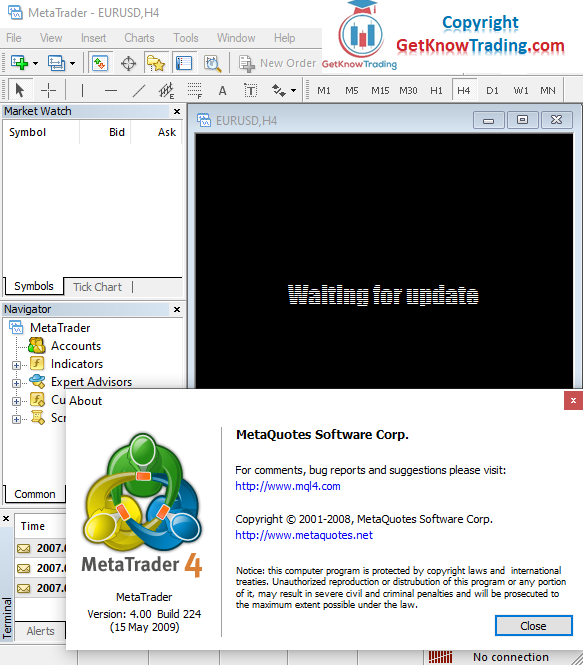
Task: Close the About dialog with red X
Action: coord(573,400)
